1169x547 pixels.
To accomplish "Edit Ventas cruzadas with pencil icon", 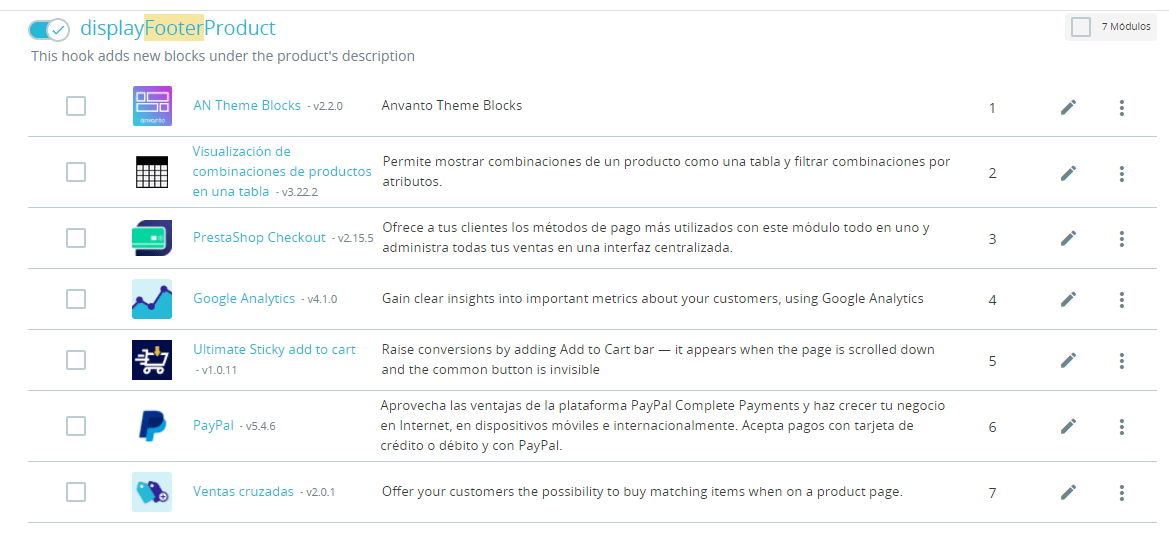I will (1068, 493).
